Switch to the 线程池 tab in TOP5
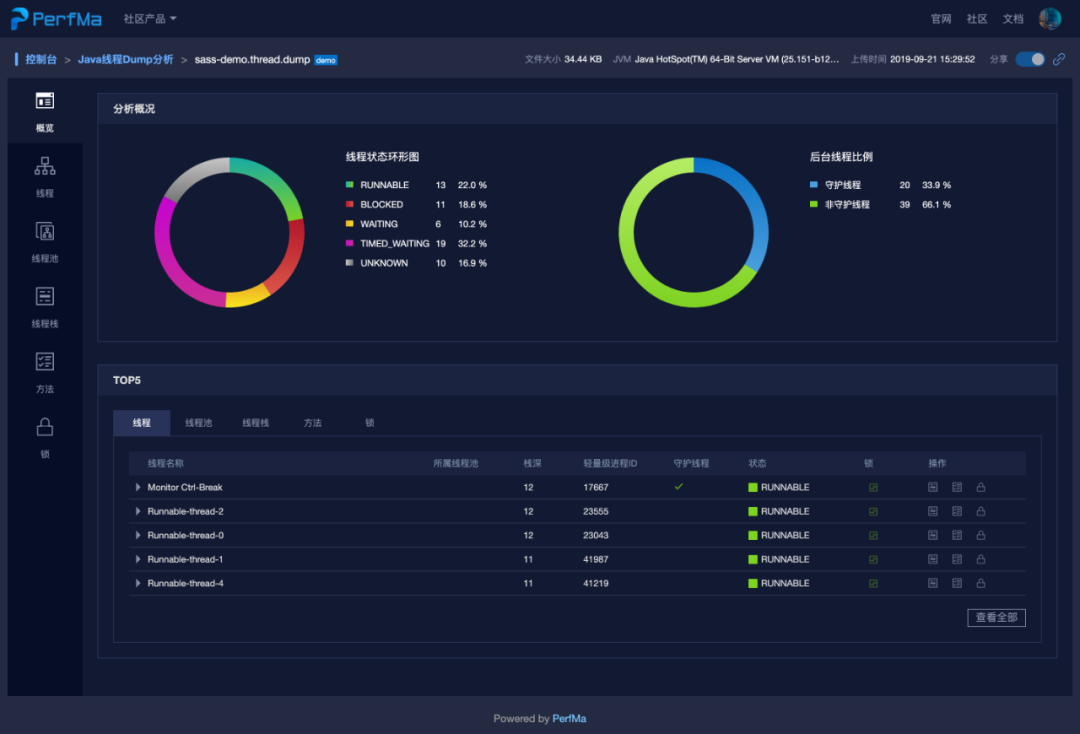The height and width of the screenshot is (734, 1080). (198, 423)
